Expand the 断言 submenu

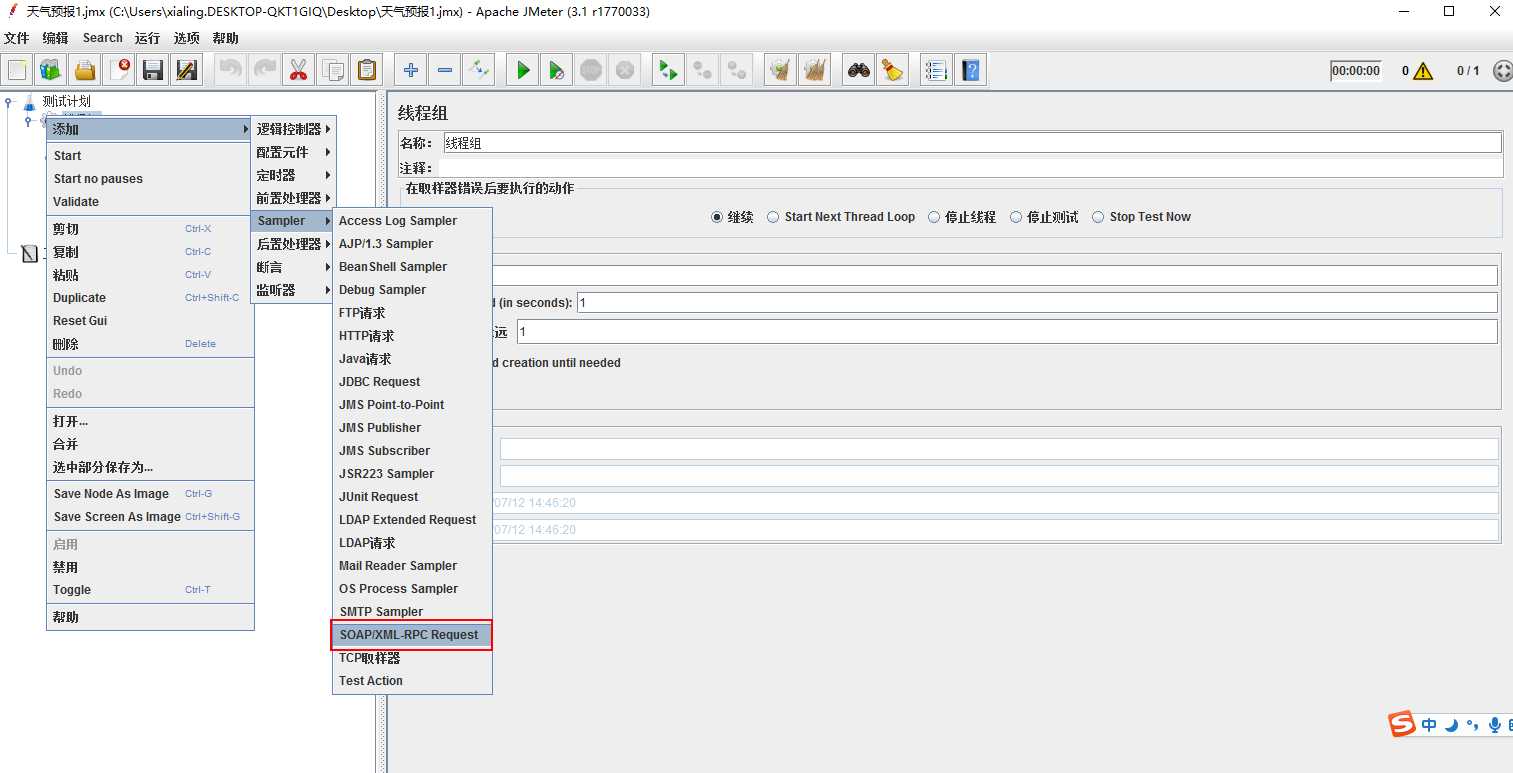tap(293, 267)
